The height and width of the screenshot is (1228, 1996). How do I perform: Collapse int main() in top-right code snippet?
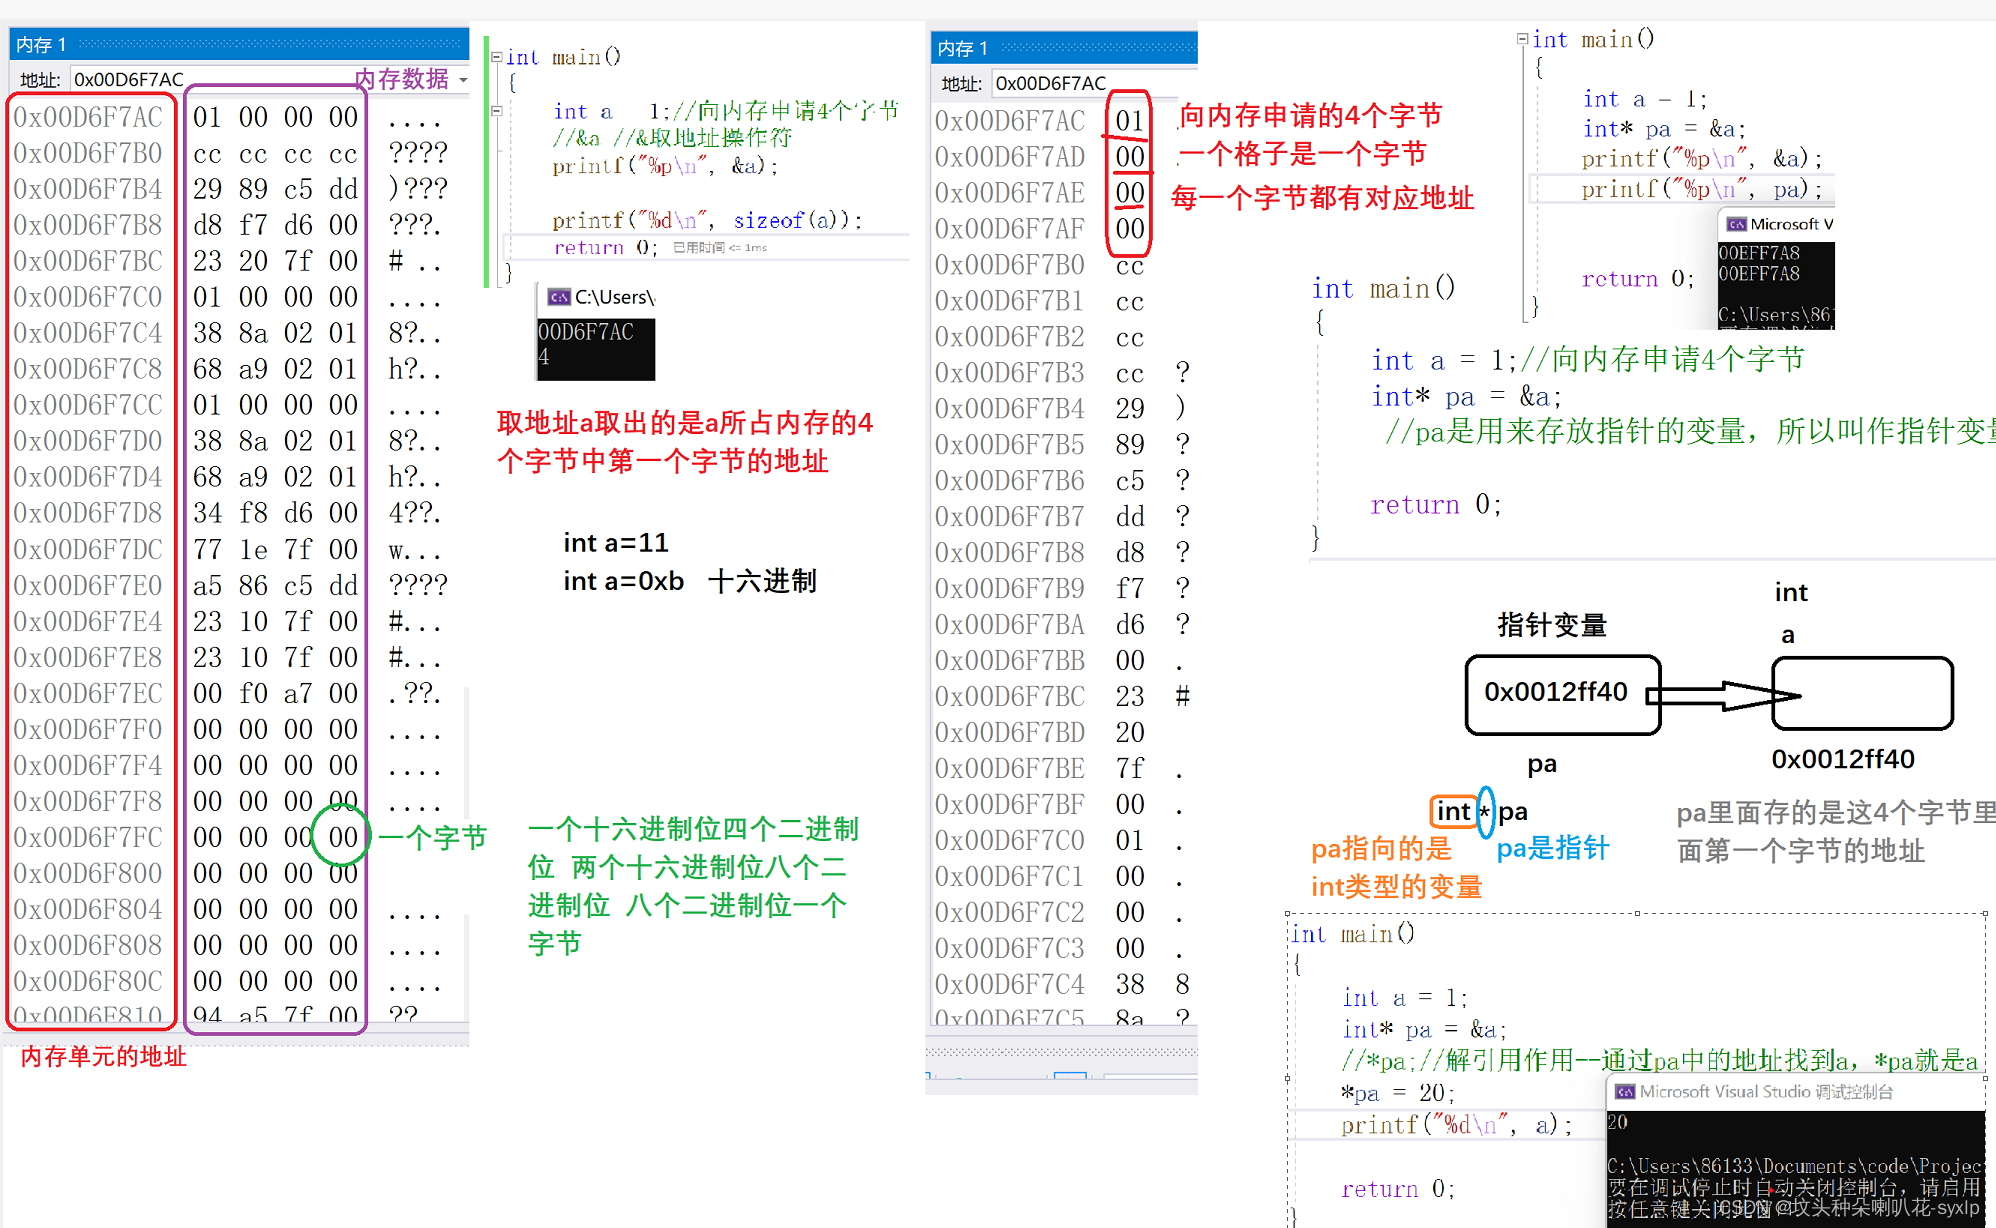pos(1522,39)
